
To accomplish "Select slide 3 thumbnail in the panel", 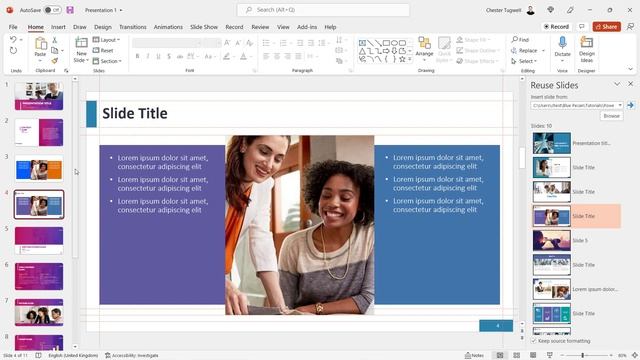I will point(39,169).
